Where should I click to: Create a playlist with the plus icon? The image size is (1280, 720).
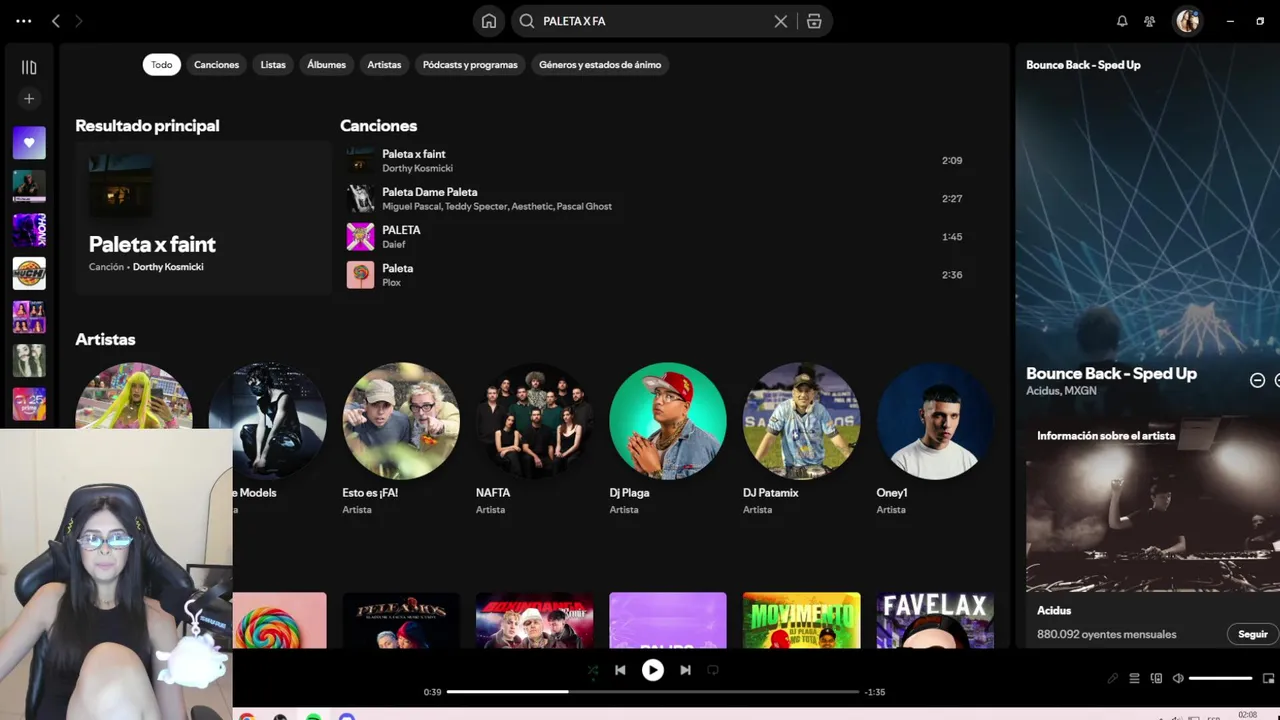[x=29, y=99]
